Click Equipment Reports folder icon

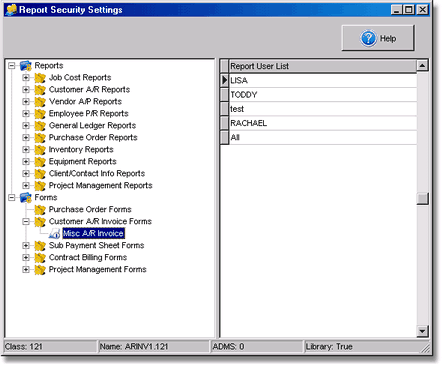40,162
